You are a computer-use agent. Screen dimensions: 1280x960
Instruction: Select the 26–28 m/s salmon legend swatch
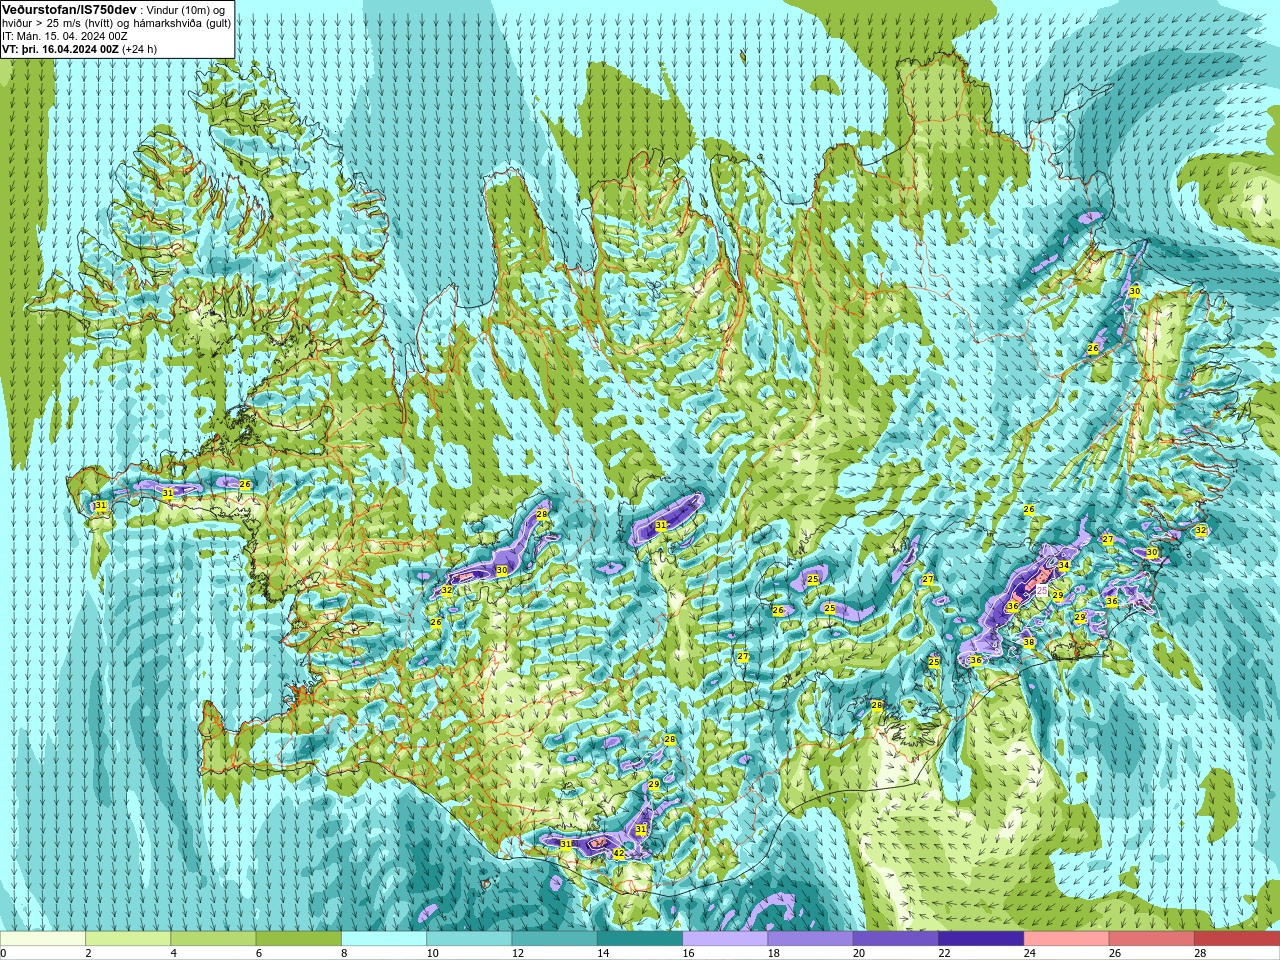tap(1152, 939)
